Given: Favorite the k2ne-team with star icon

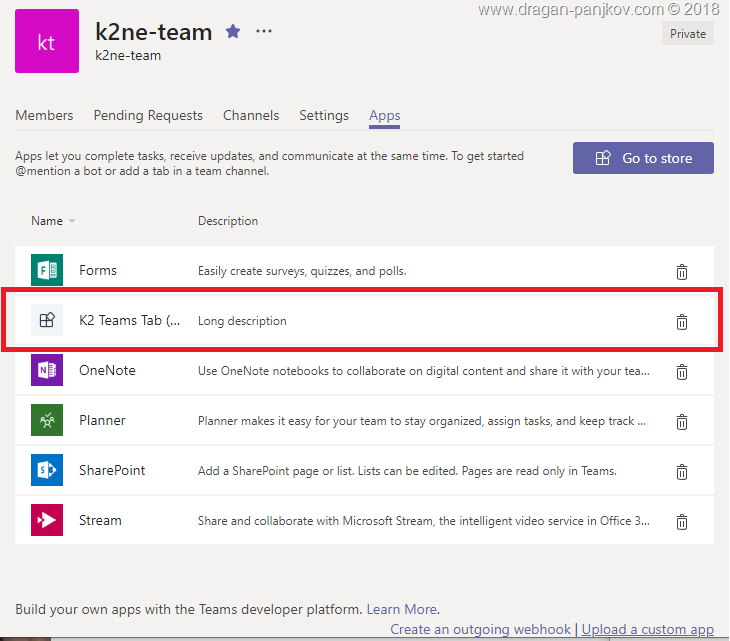Looking at the screenshot, I should 233,31.
